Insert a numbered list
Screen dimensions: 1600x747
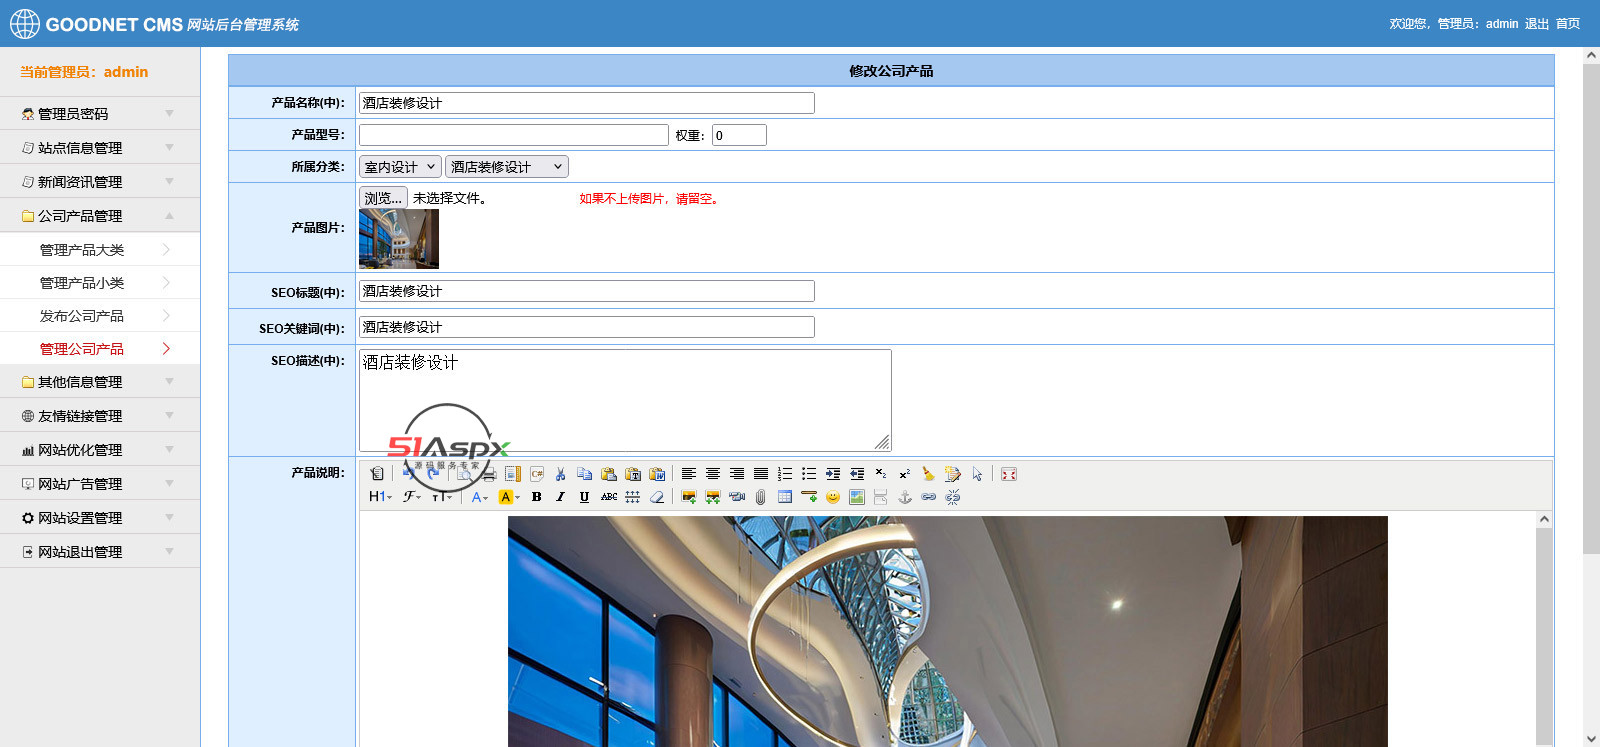(x=785, y=474)
